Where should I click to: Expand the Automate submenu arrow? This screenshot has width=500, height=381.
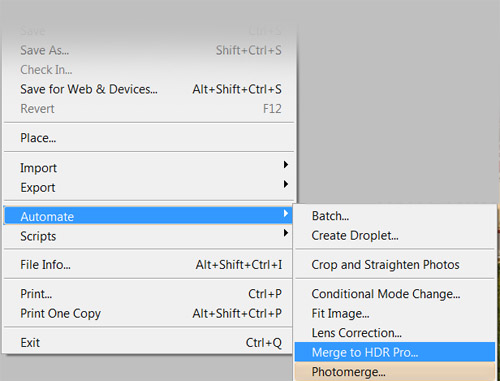click(x=285, y=214)
